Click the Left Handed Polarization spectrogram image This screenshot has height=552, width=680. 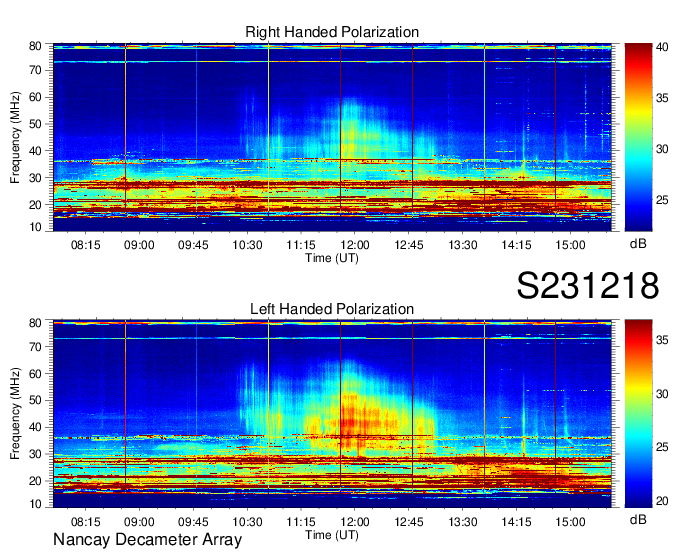coord(332,414)
